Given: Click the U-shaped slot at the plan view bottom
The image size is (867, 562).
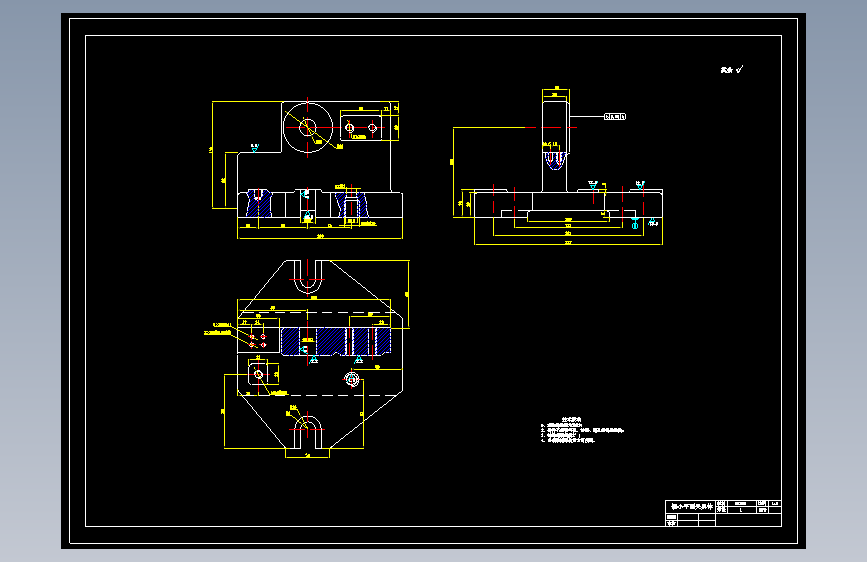Looking at the screenshot, I should [x=307, y=433].
